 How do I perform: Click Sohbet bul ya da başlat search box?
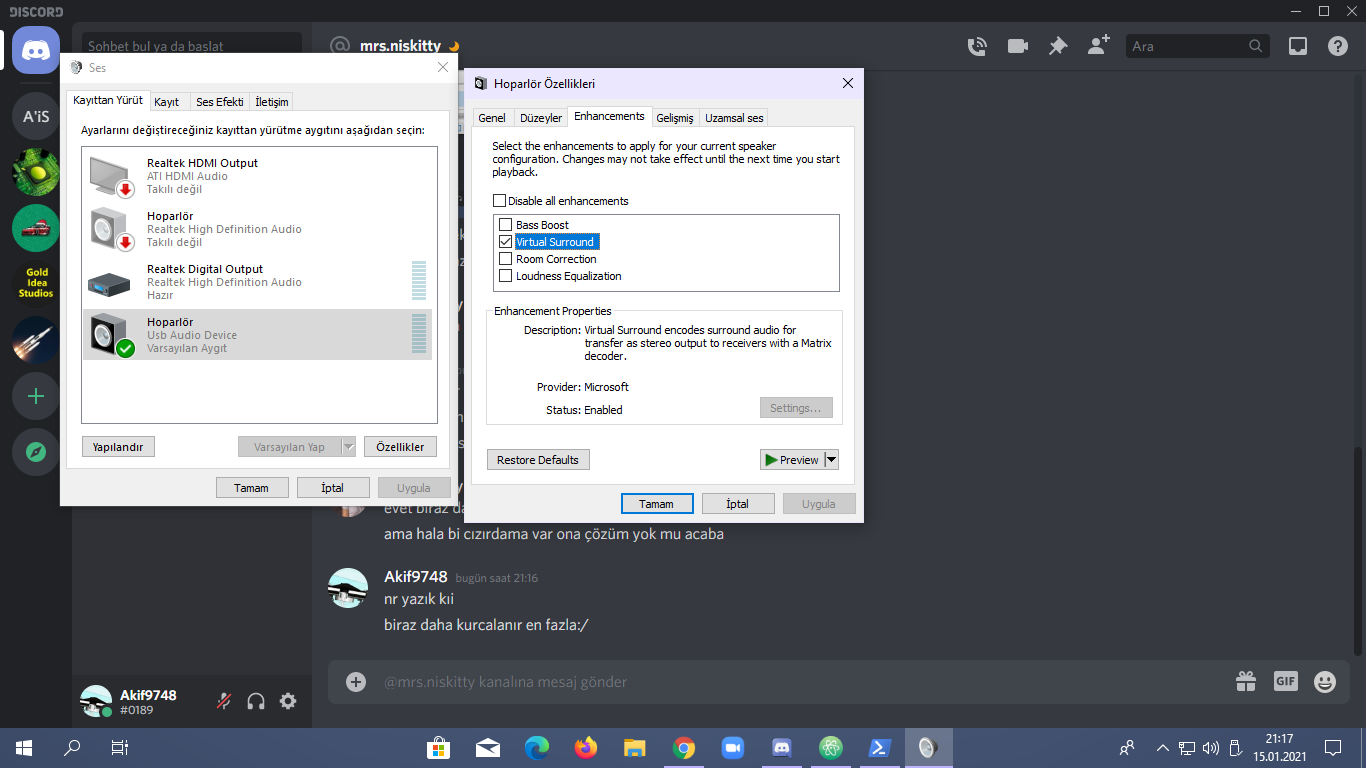pyautogui.click(x=191, y=46)
